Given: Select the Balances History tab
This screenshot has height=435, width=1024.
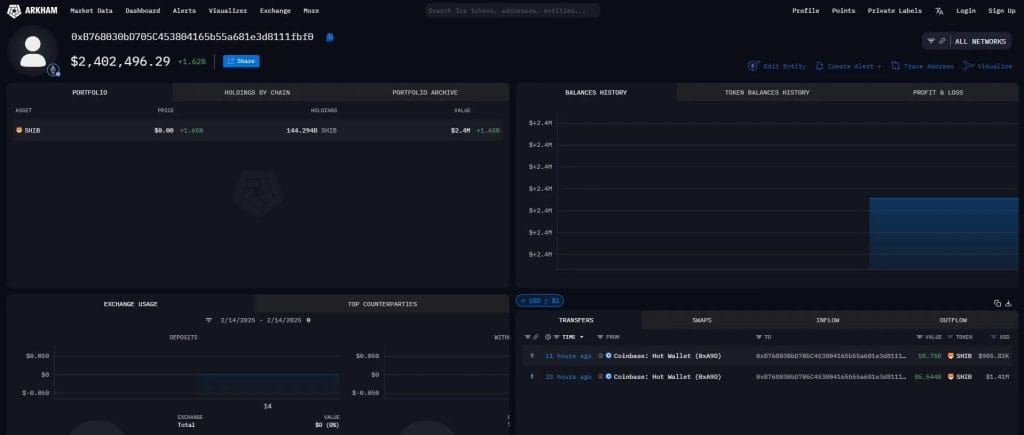Looking at the screenshot, I should click(596, 92).
